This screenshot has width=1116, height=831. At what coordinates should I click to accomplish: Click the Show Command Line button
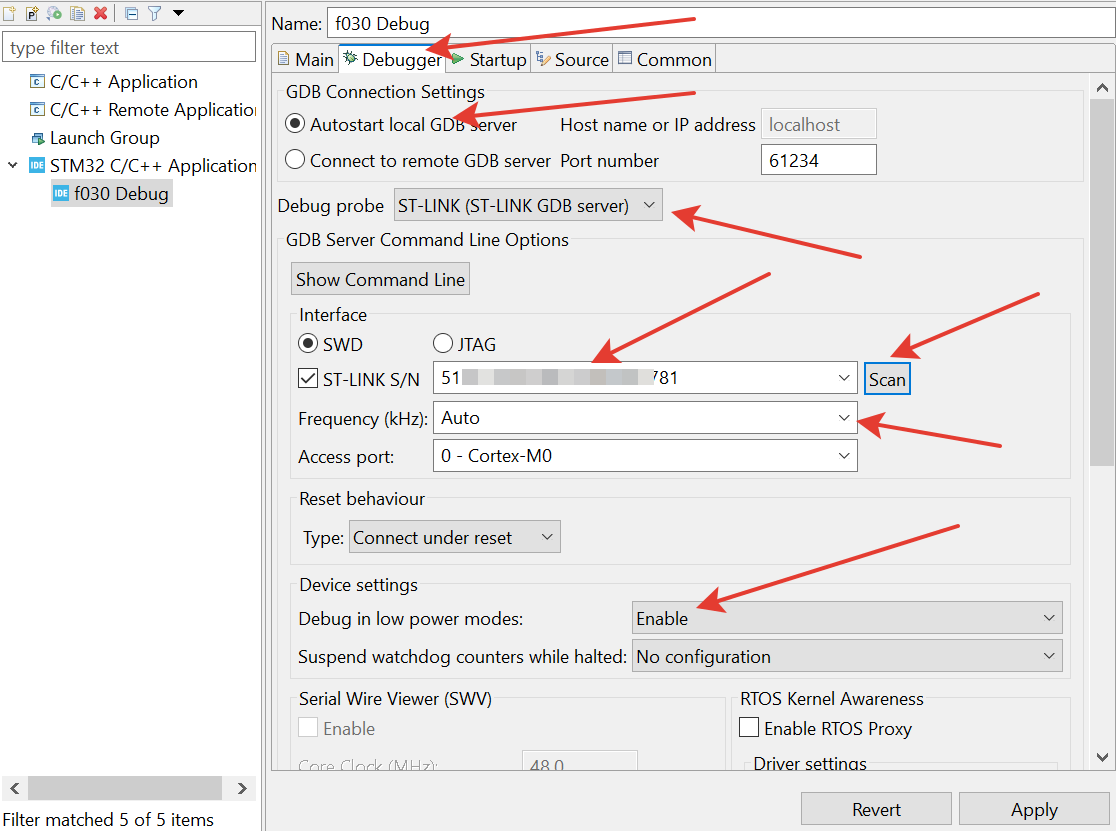[380, 280]
